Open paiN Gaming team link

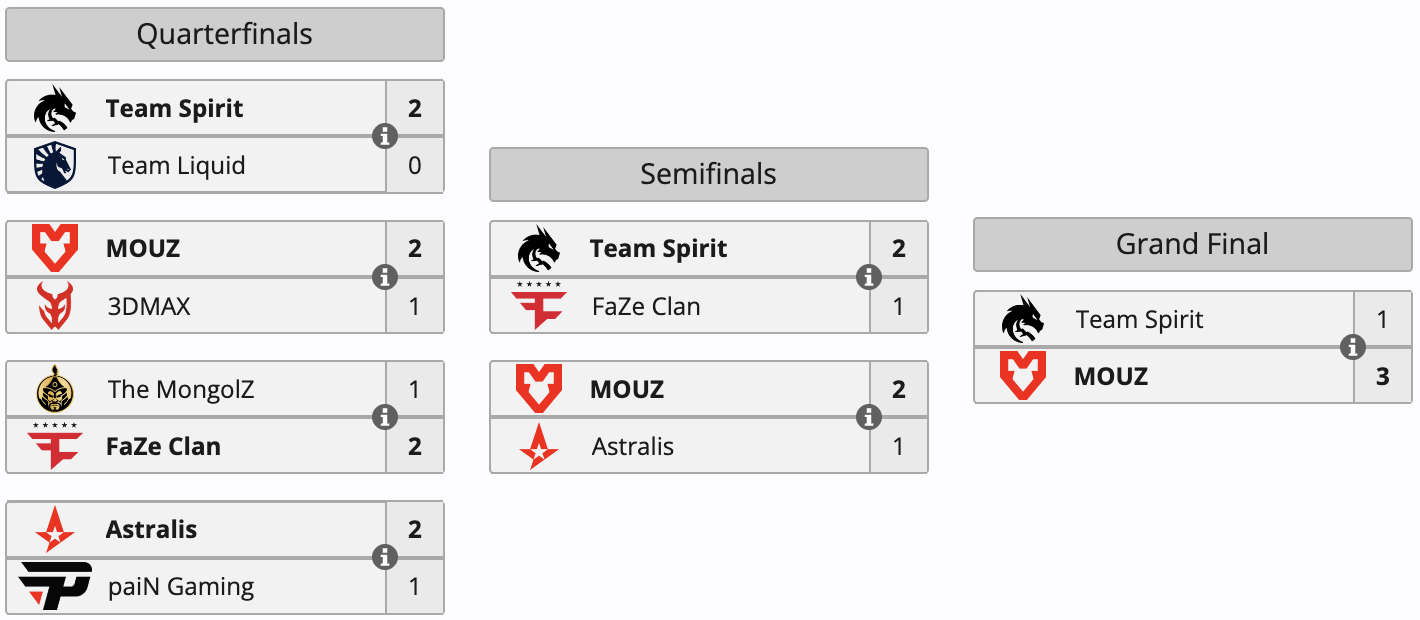[x=181, y=586]
